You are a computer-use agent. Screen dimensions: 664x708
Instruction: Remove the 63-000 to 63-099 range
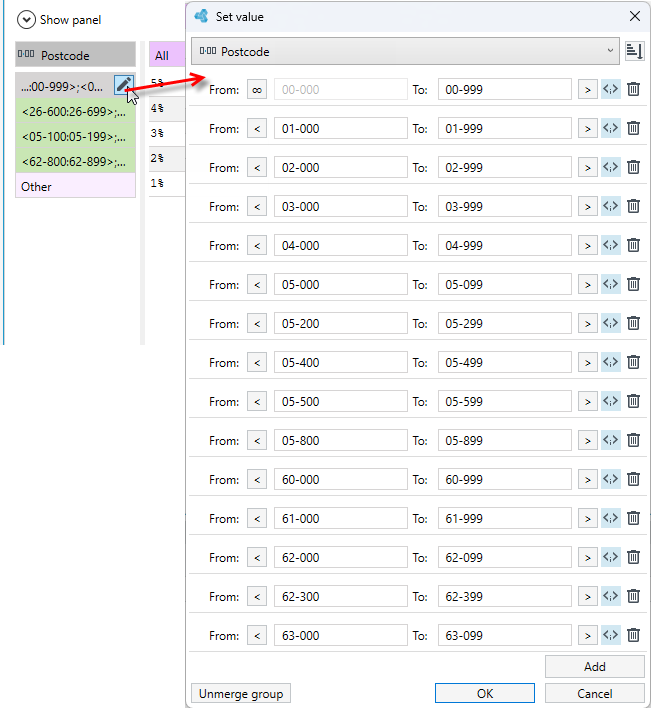coord(633,635)
